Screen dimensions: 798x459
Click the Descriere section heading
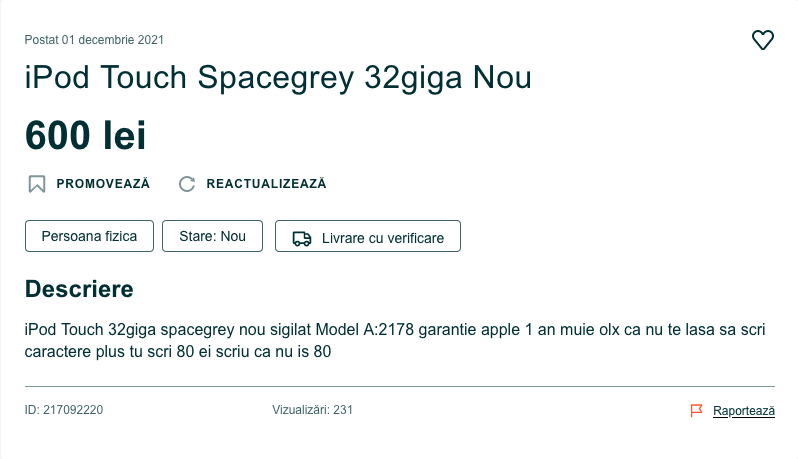tap(79, 289)
